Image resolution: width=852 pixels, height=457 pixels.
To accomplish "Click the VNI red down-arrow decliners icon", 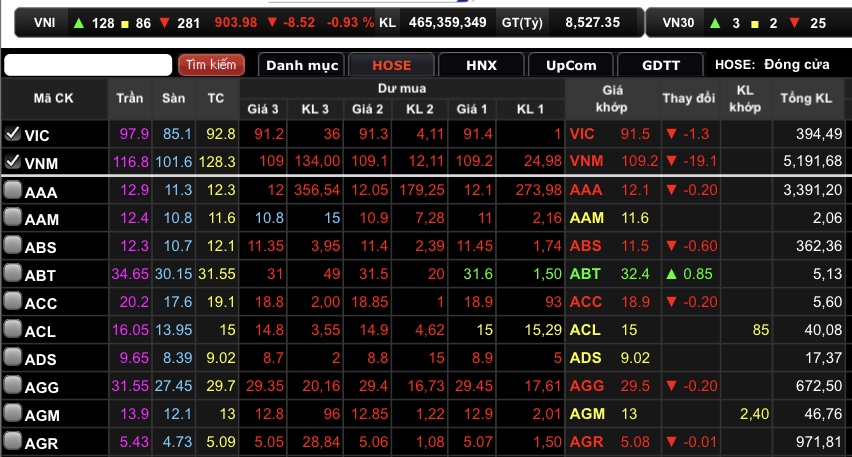I will pyautogui.click(x=164, y=22).
